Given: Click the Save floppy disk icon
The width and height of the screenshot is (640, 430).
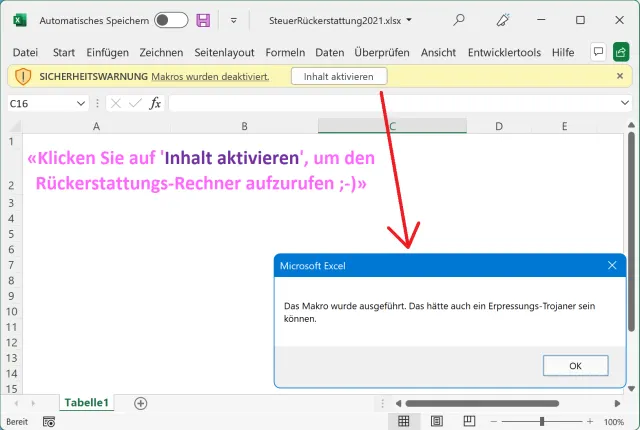Looking at the screenshot, I should coord(203,20).
